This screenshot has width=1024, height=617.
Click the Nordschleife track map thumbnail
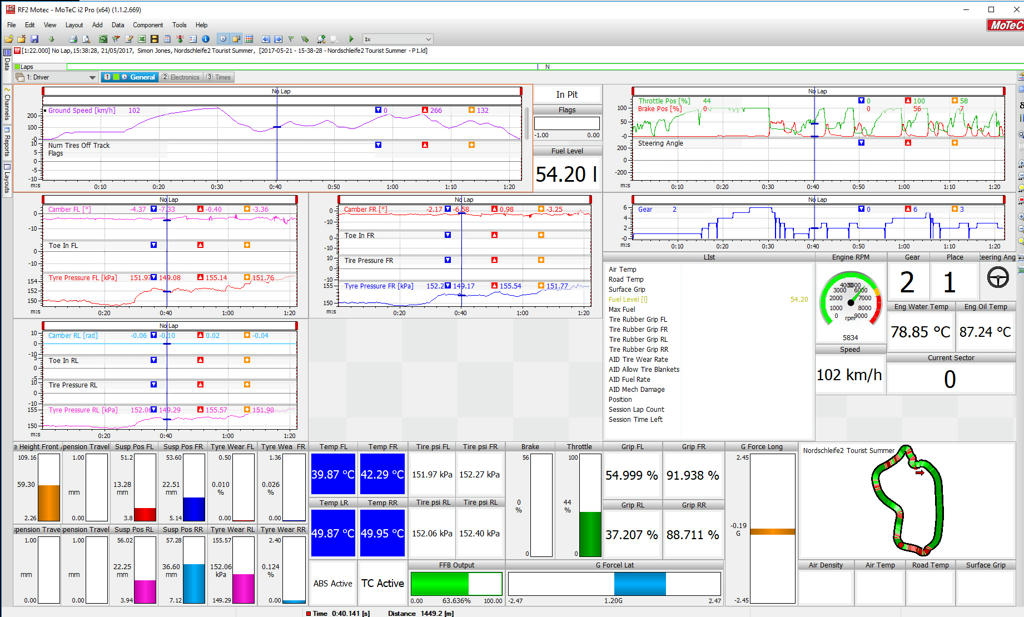(908, 499)
